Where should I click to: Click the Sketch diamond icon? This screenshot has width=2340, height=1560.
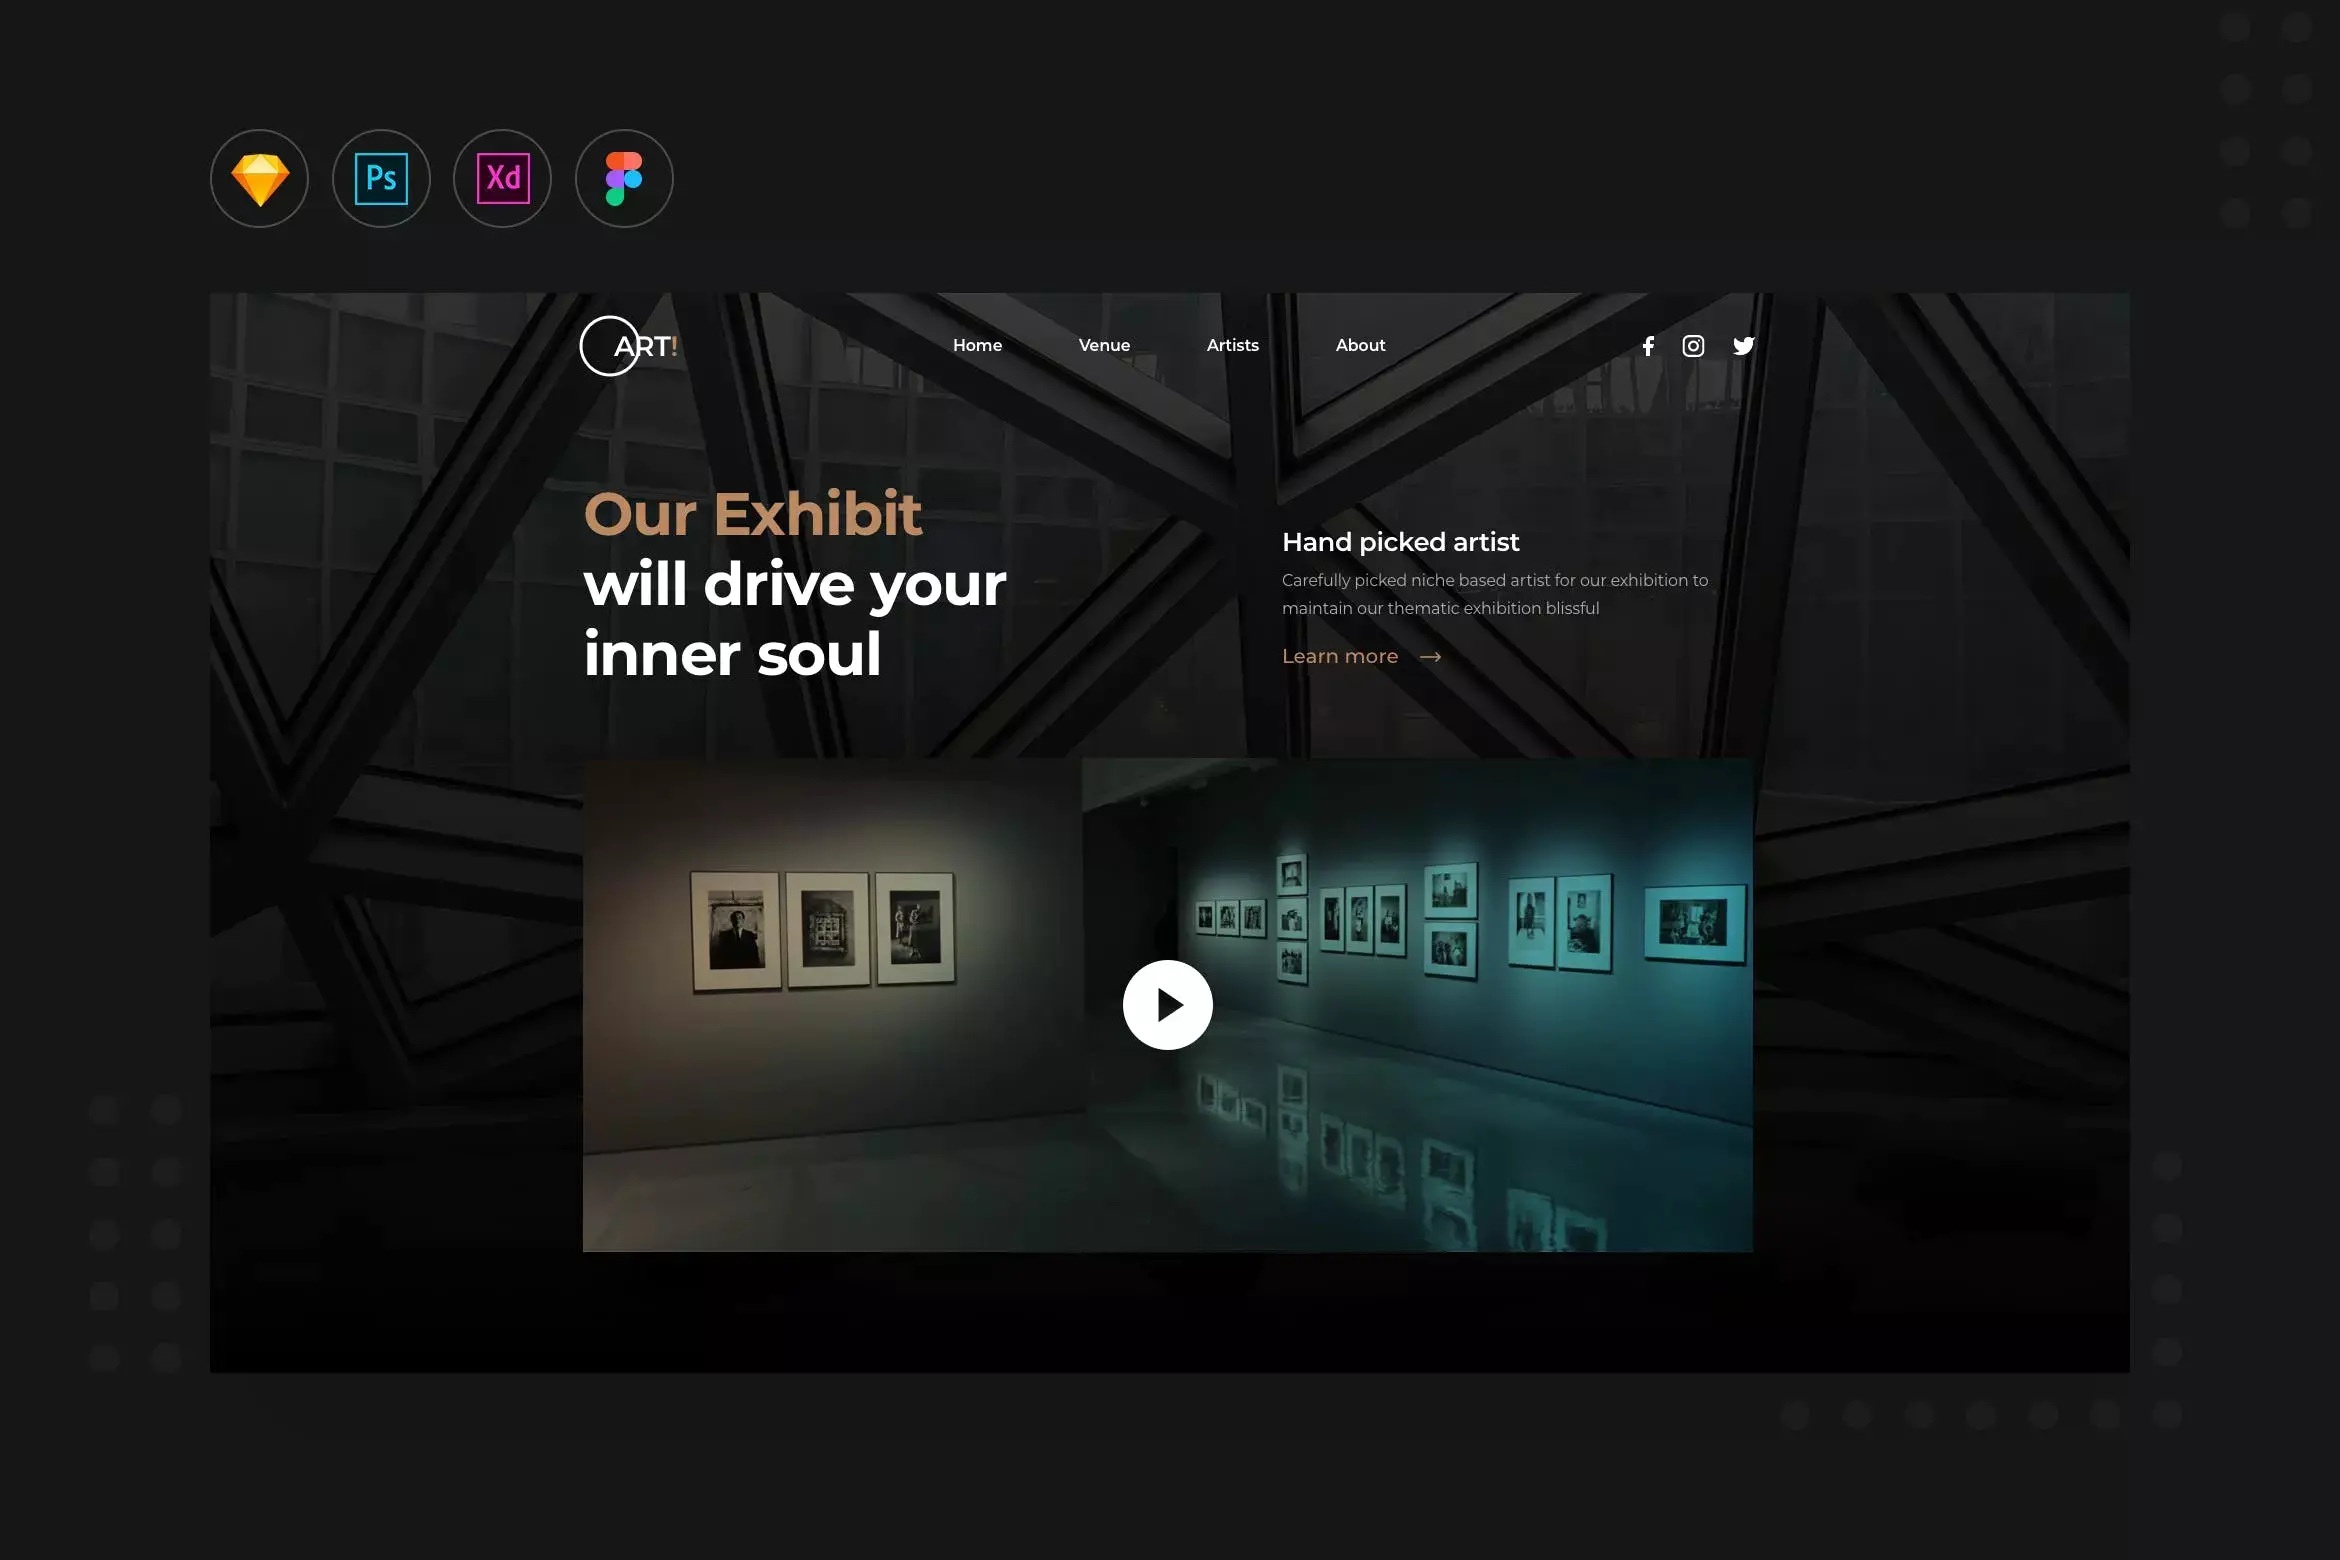[259, 179]
